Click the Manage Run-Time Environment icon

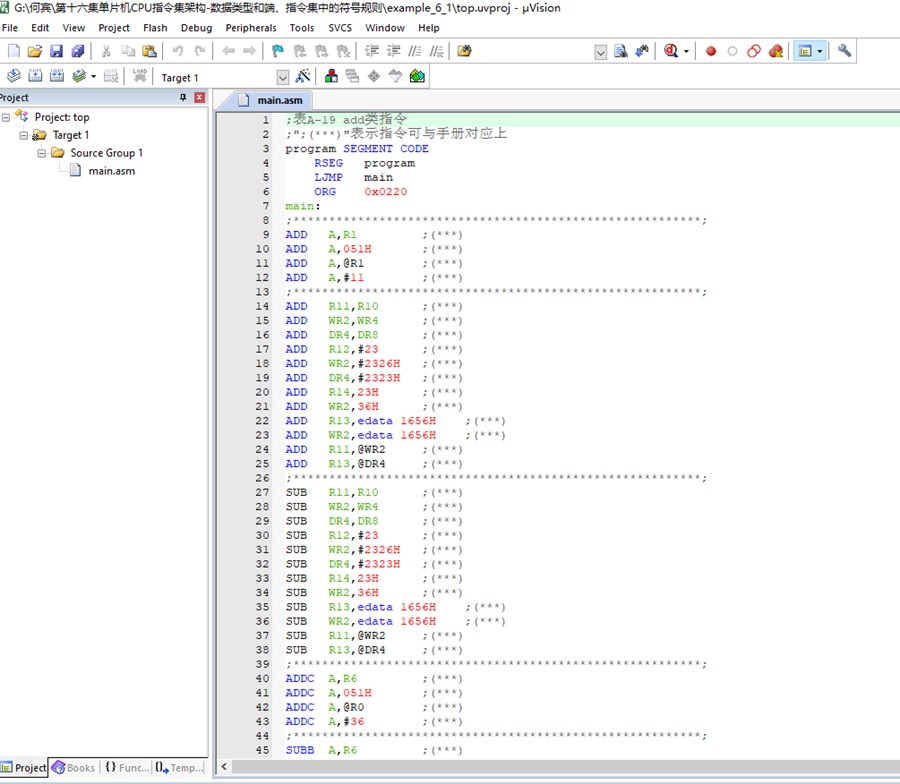(395, 77)
